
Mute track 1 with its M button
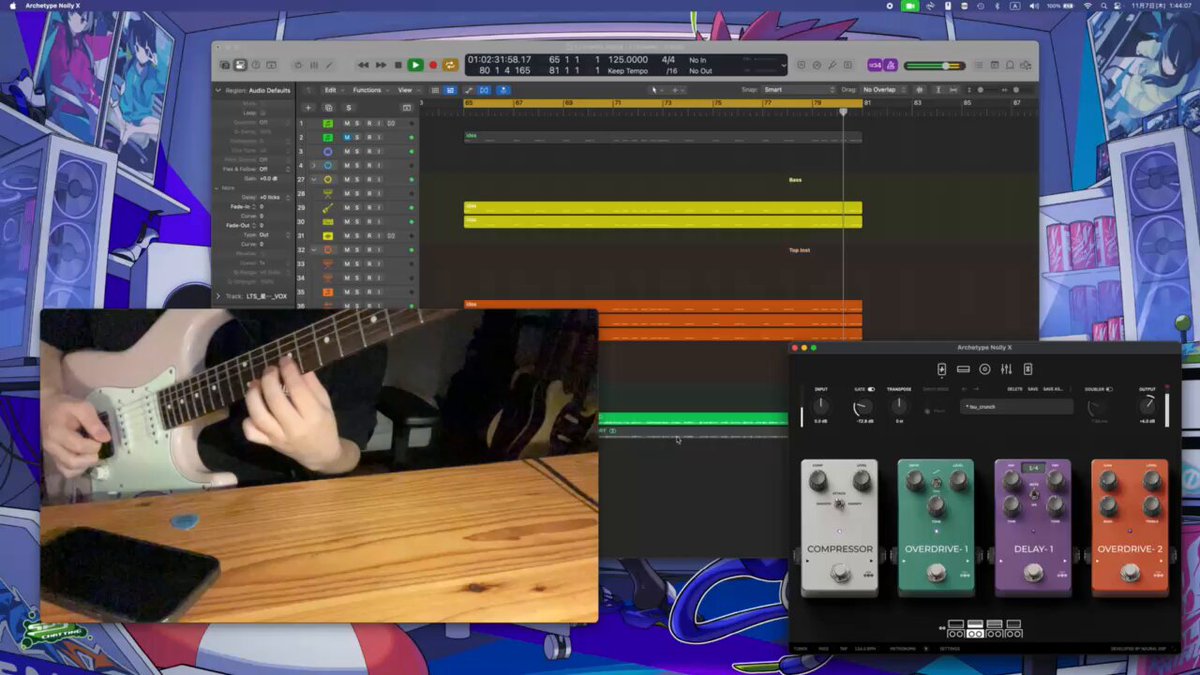[347, 123]
